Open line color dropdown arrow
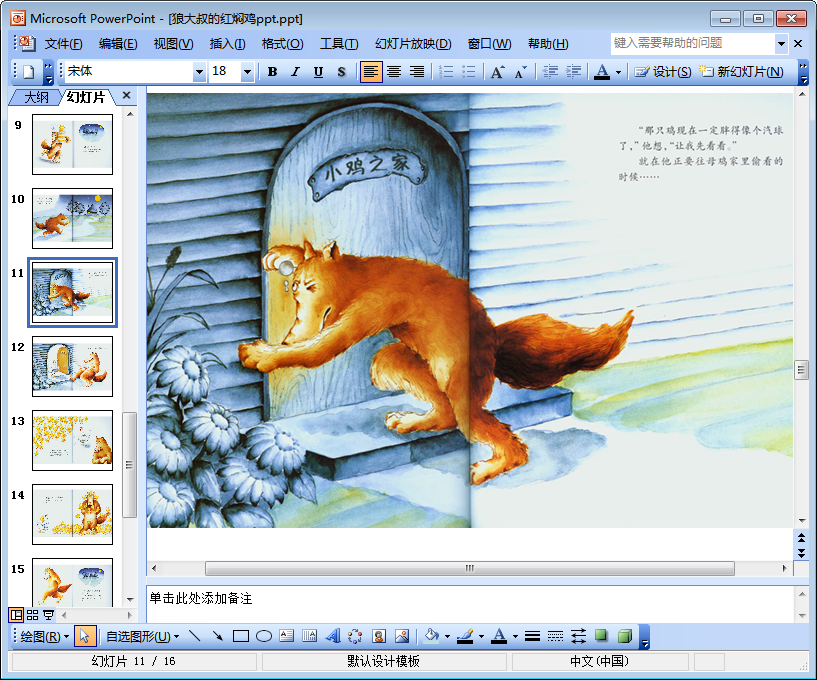Image resolution: width=817 pixels, height=680 pixels. coord(481,636)
